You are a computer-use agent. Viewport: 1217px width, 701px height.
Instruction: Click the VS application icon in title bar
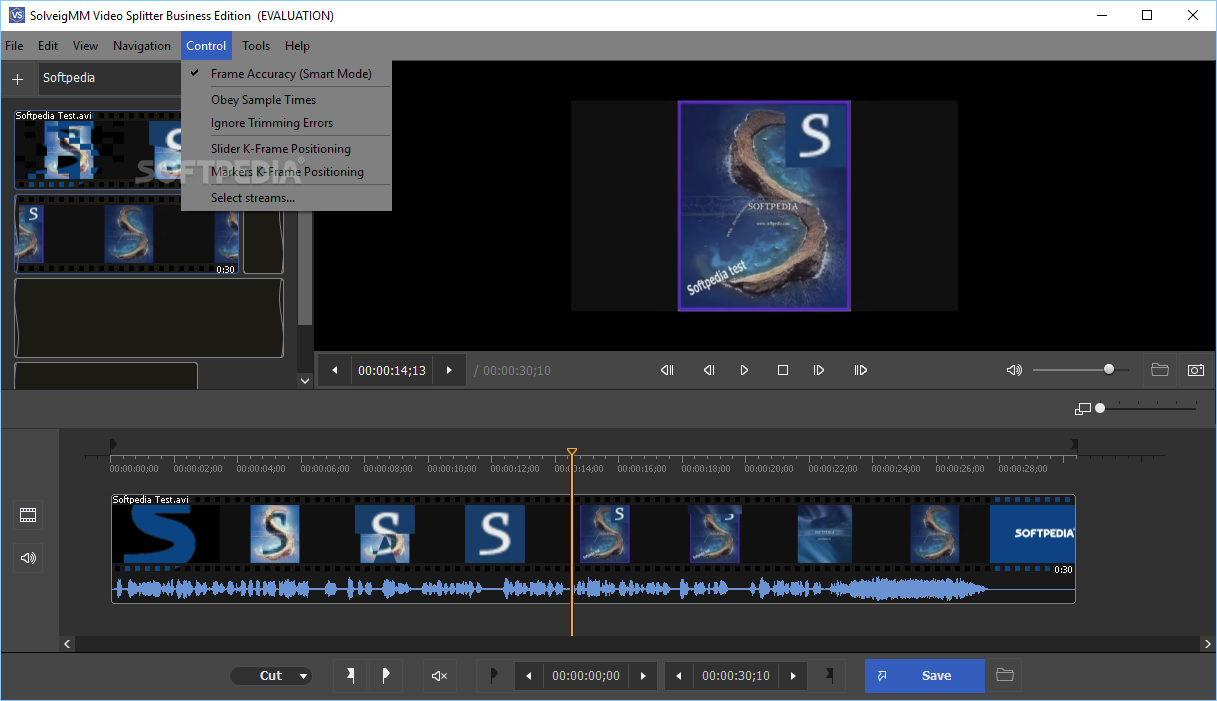point(16,15)
